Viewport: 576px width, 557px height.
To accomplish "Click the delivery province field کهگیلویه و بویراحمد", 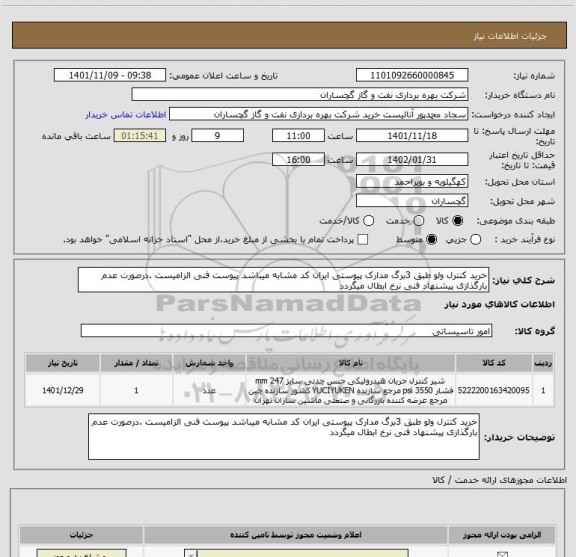I will (412, 182).
